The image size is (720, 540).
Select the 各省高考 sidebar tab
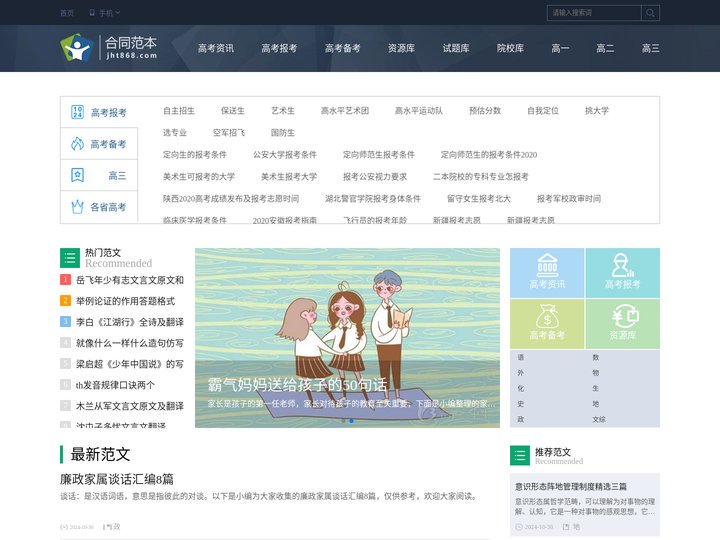(x=99, y=207)
